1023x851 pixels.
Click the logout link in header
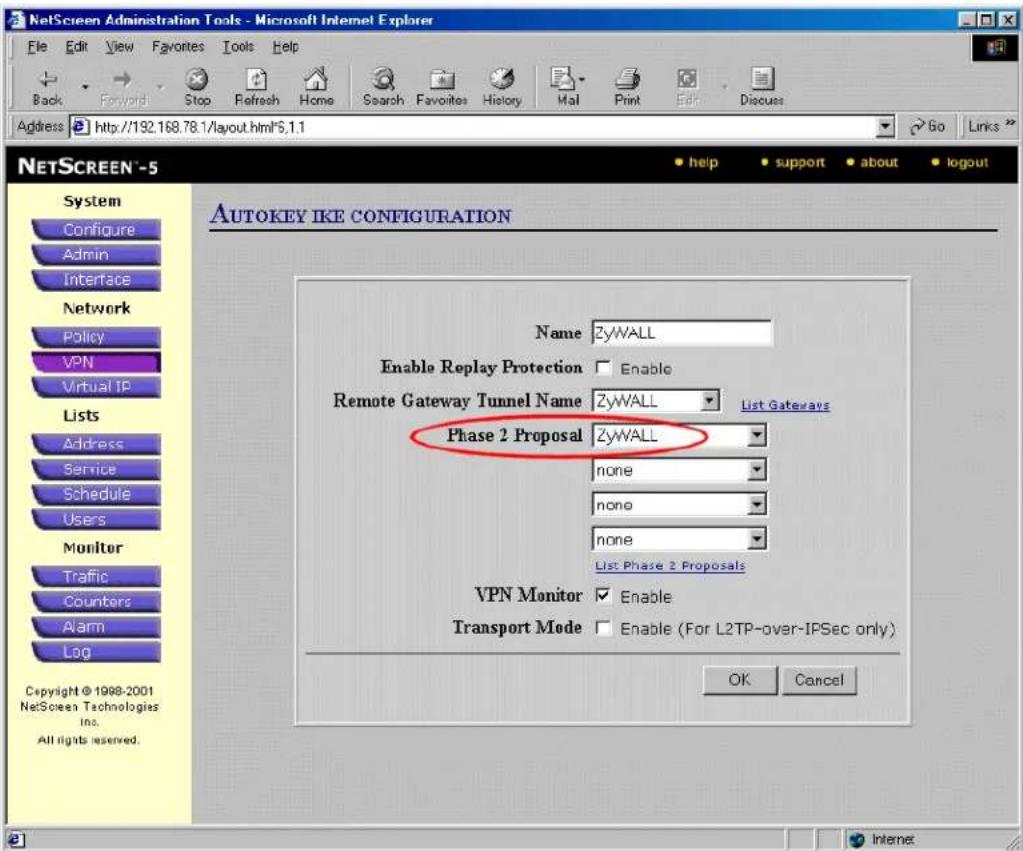[967, 162]
